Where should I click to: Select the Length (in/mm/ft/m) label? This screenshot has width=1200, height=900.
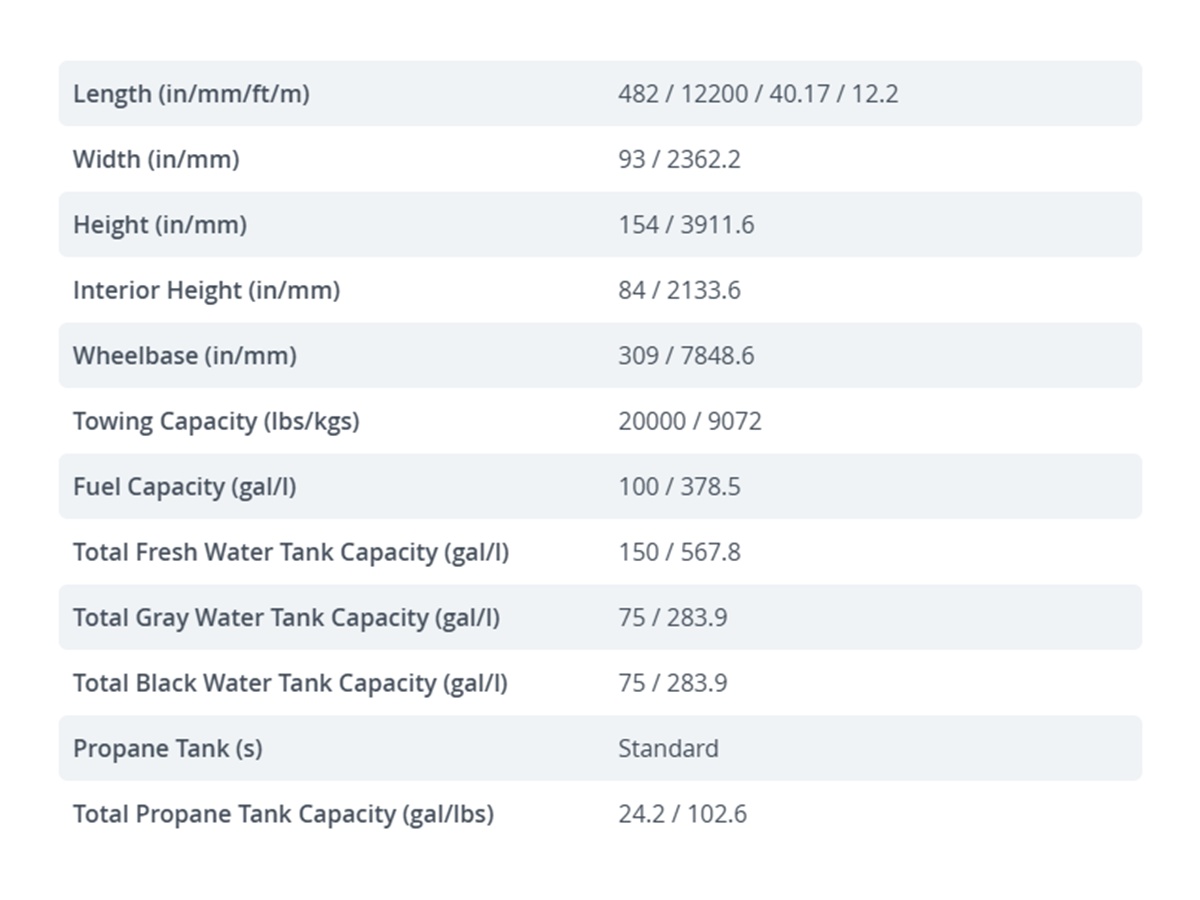tap(191, 94)
